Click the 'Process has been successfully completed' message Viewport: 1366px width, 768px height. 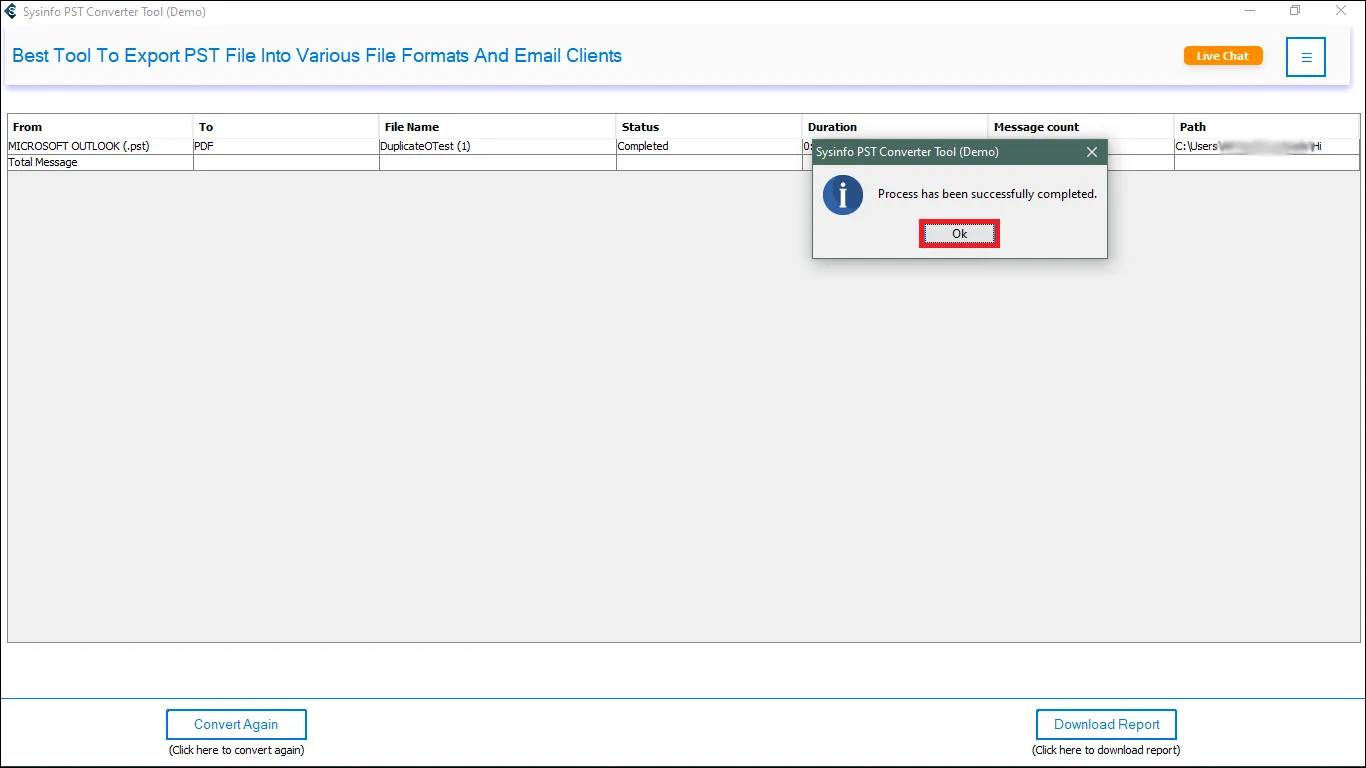[987, 194]
